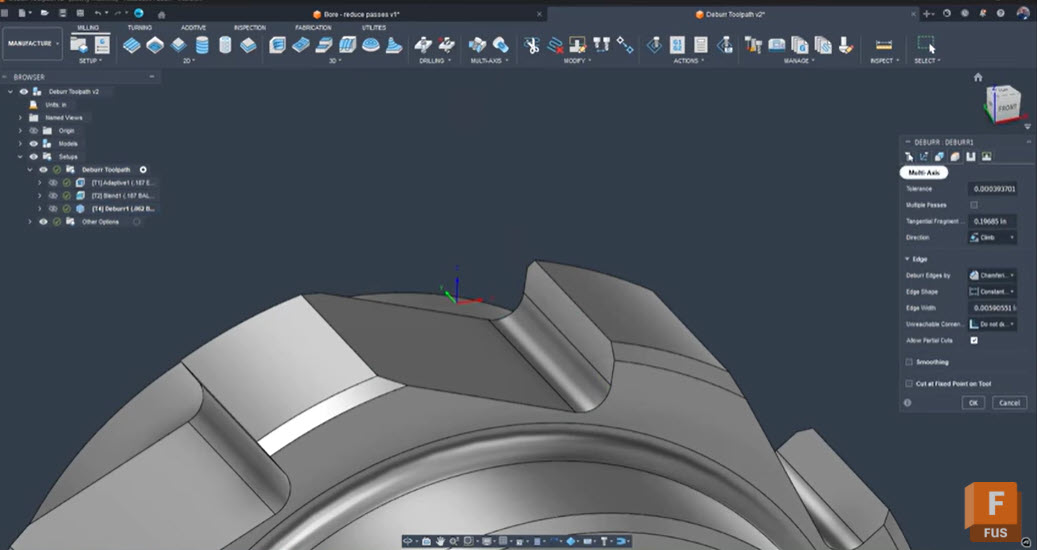
Task: Click the Post Process G1G2 icon
Action: point(677,45)
